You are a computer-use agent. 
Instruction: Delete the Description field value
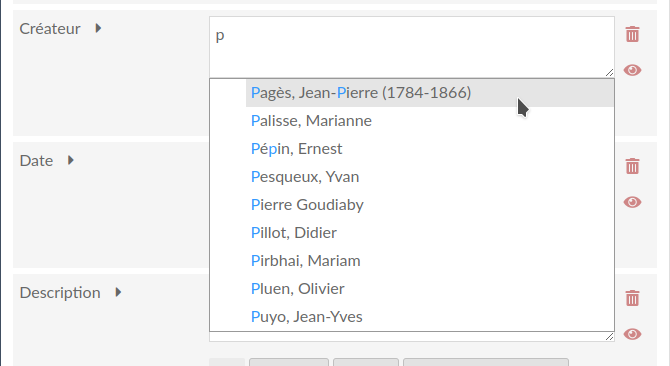pyautogui.click(x=632, y=298)
